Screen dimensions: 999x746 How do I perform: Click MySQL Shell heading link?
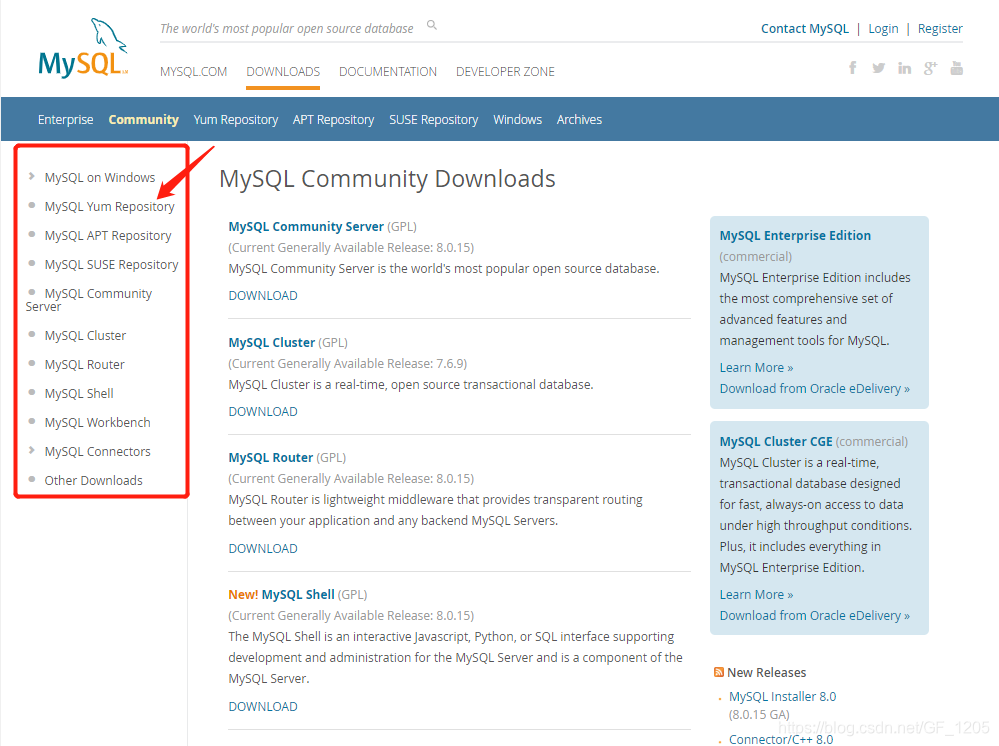tap(298, 594)
